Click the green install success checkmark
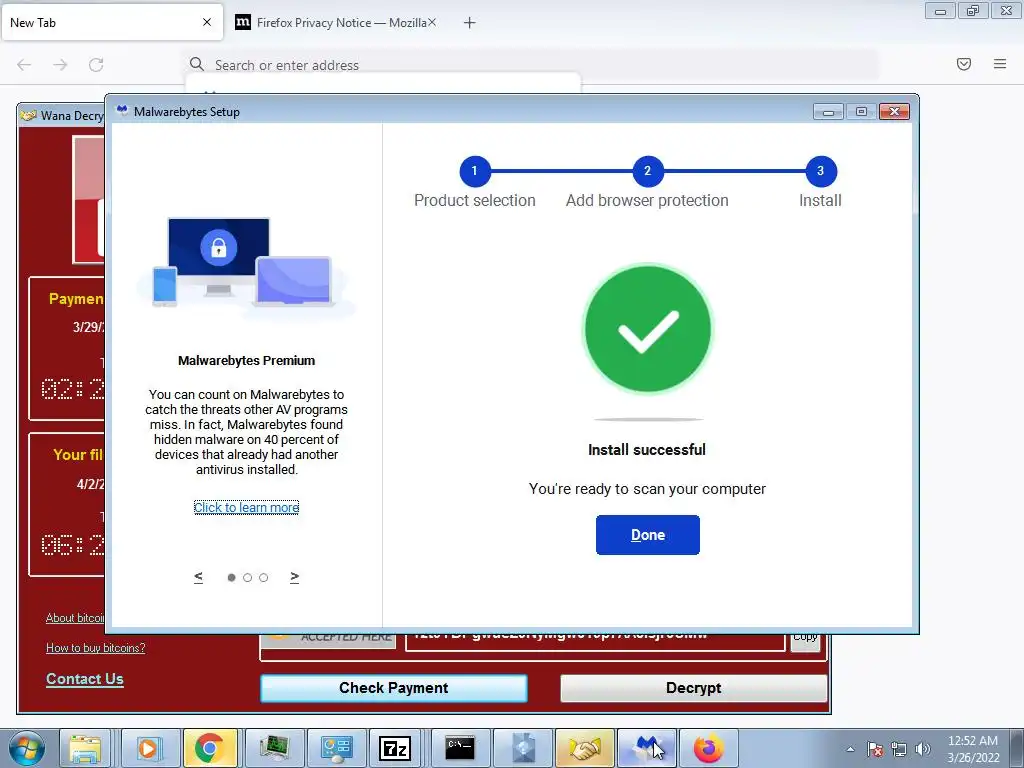 (647, 328)
